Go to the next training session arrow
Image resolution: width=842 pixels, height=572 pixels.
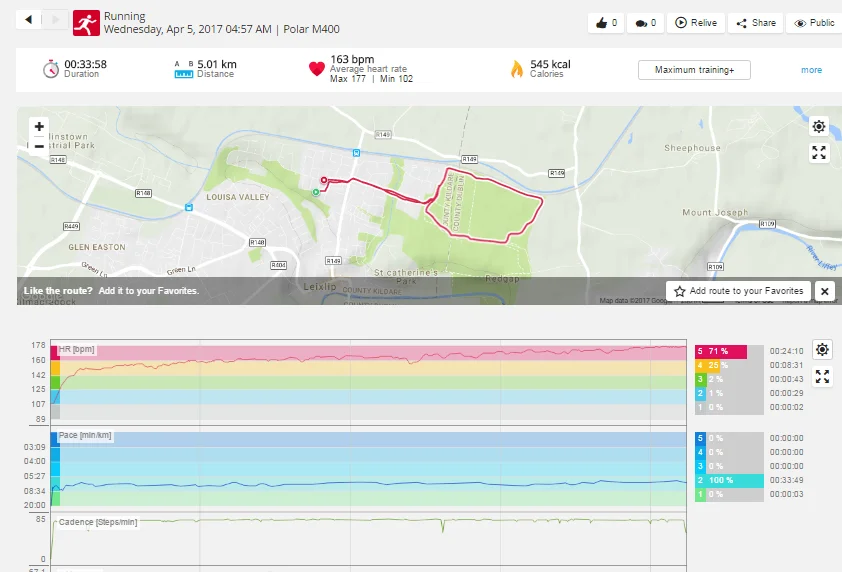55,20
